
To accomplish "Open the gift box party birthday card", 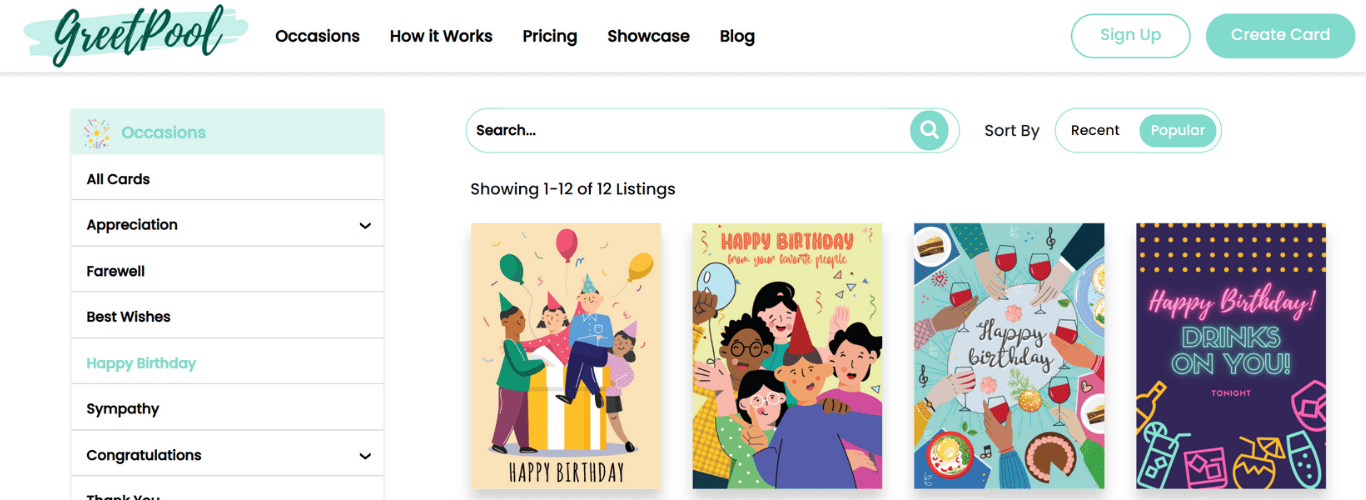I will coord(566,355).
